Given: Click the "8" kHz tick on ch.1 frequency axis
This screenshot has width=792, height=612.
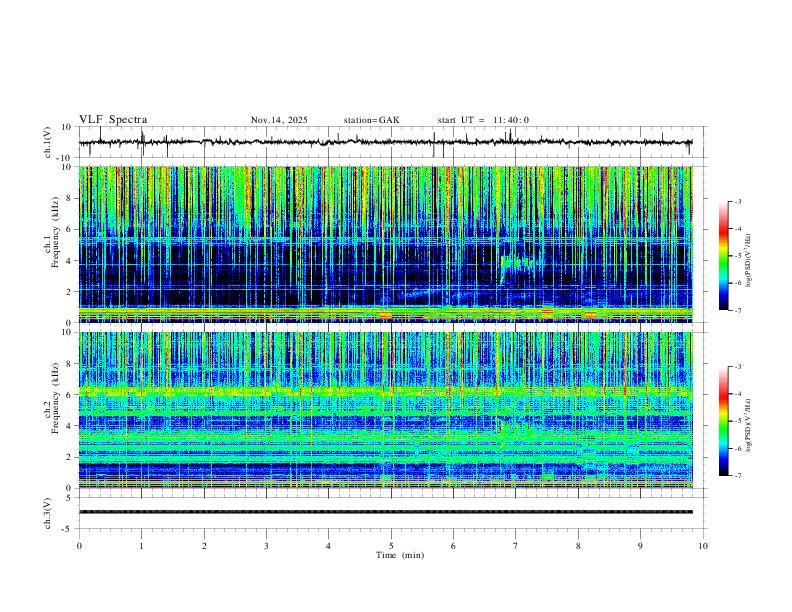Looking at the screenshot, I should point(70,198).
